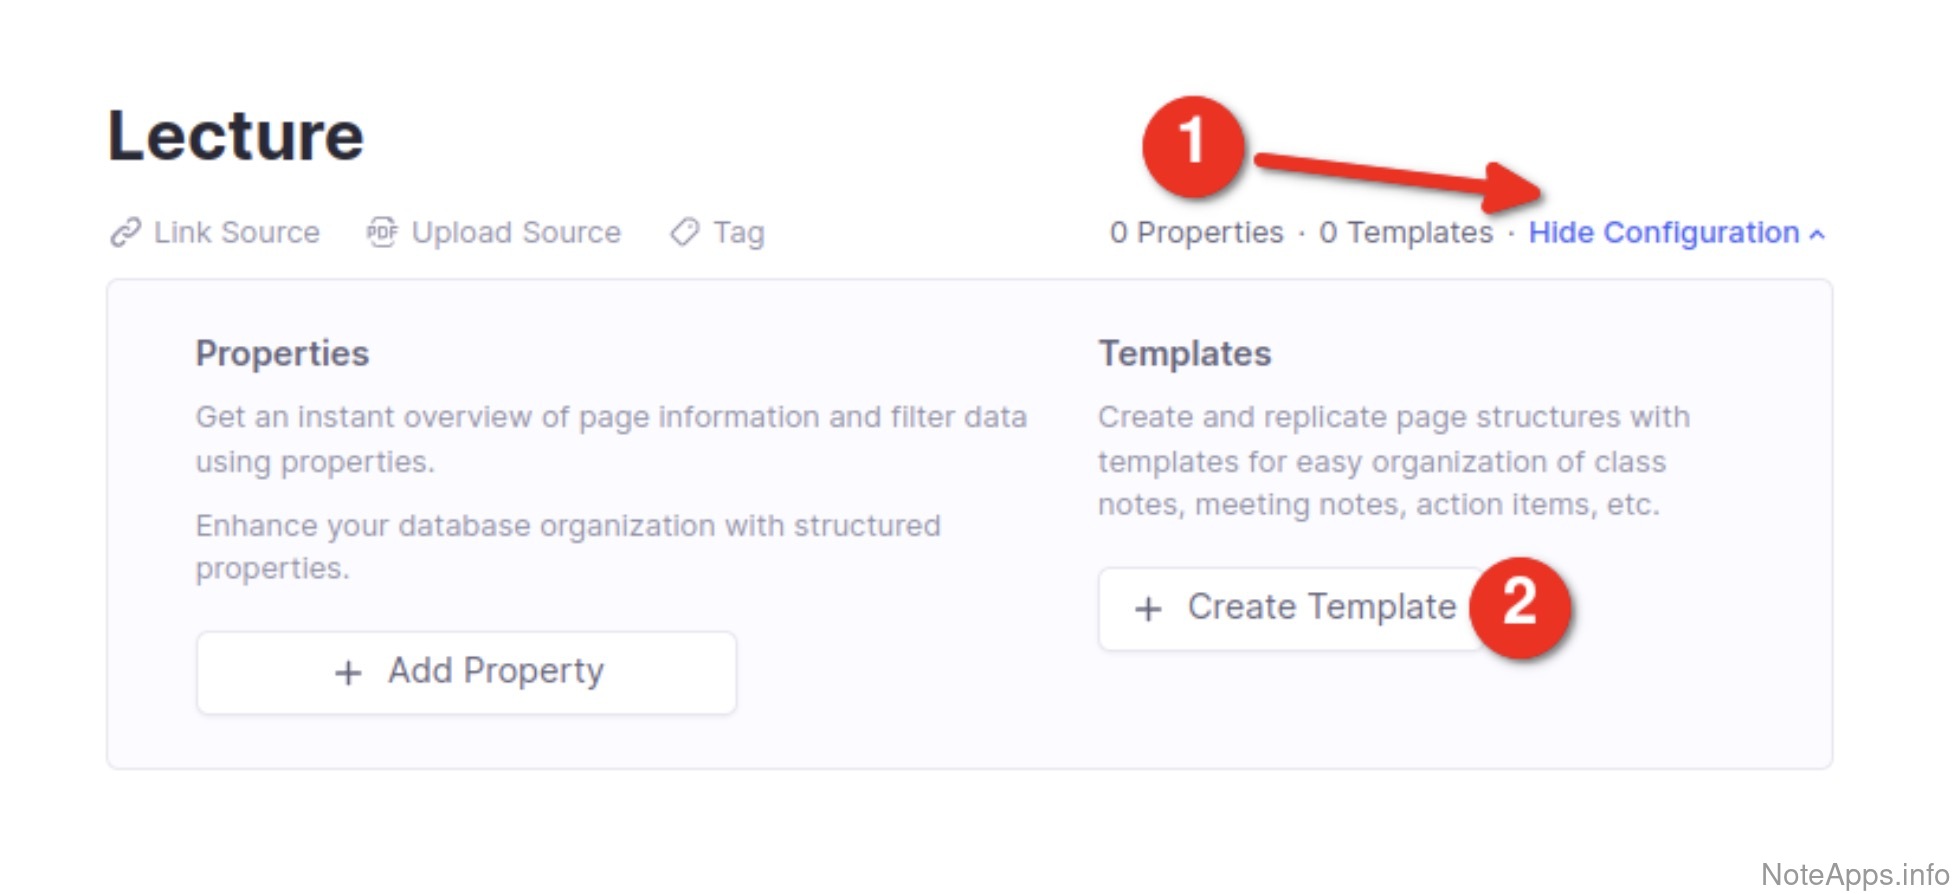This screenshot has height=894, width=1952.
Task: Click the Properties section heading
Action: (282, 354)
